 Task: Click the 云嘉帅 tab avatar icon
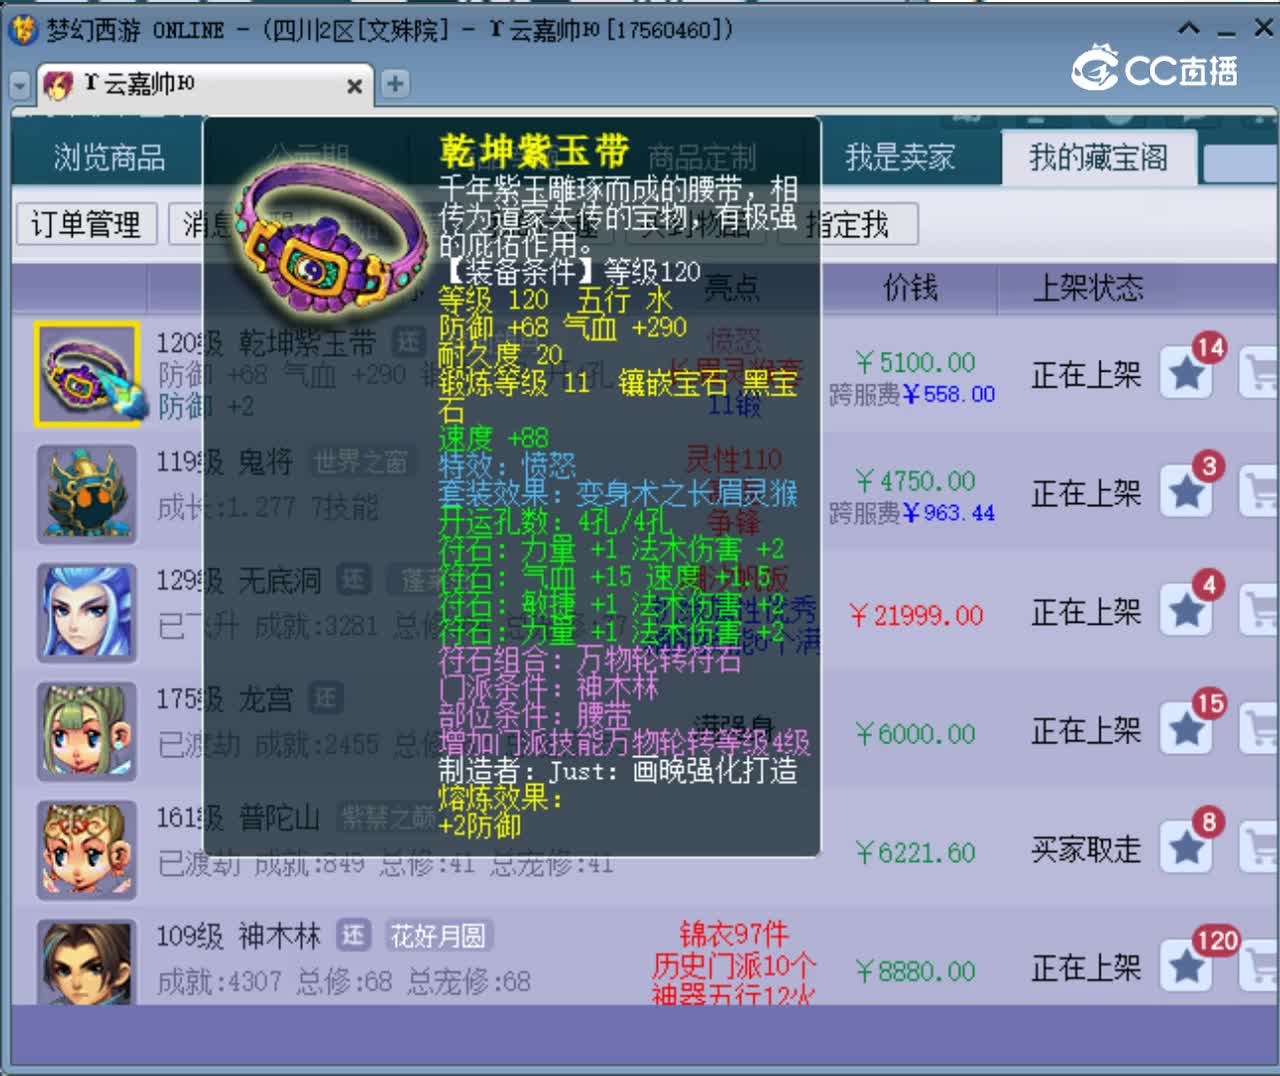[x=59, y=85]
